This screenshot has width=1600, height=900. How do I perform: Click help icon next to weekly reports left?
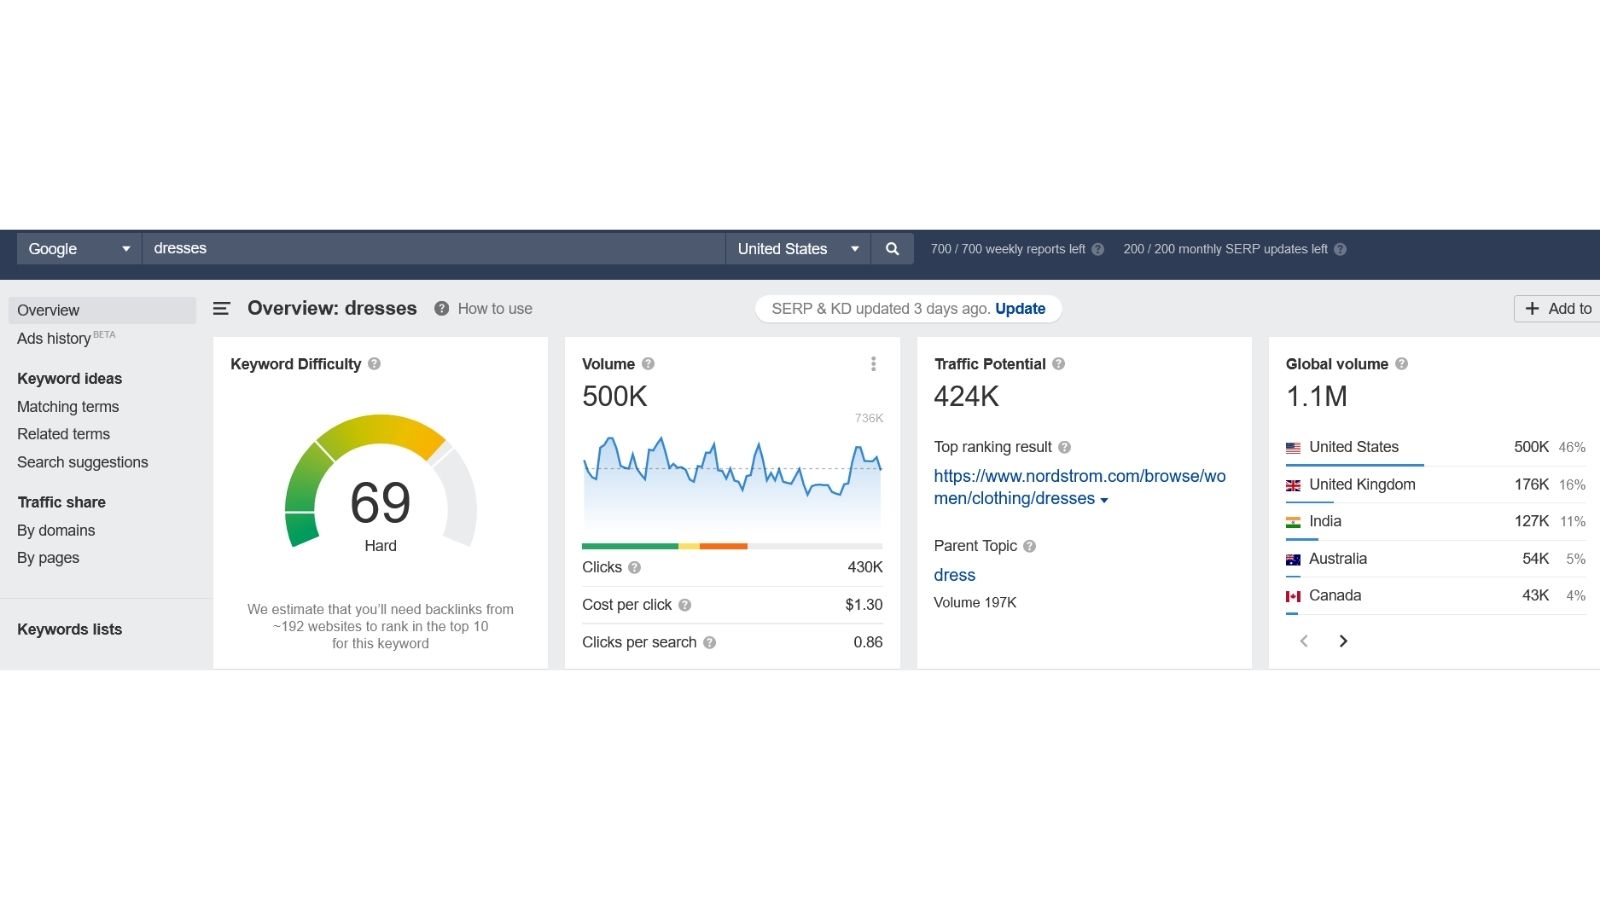click(x=1098, y=249)
